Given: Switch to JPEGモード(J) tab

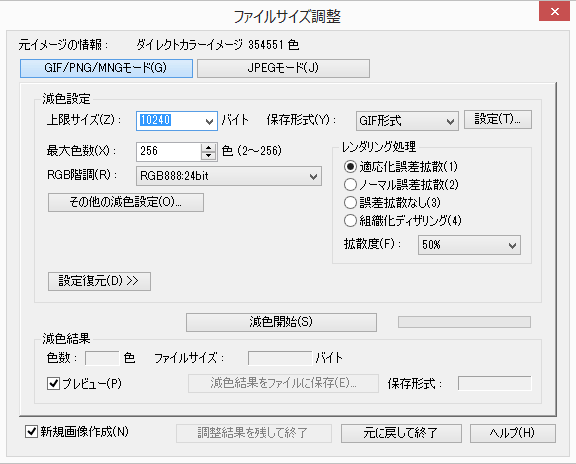Looking at the screenshot, I should point(283,68).
